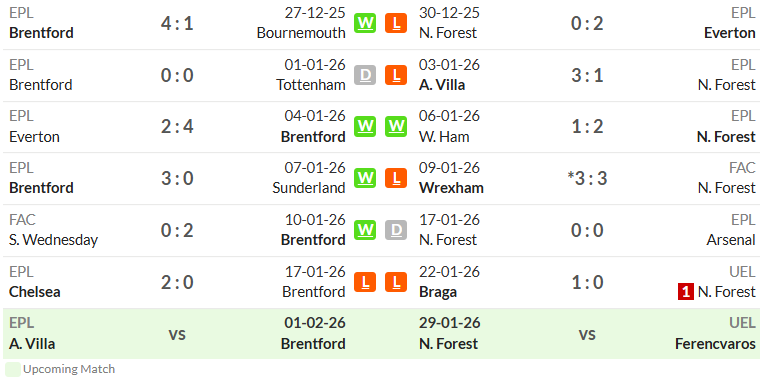
Task: Click the orange L badge for Chelsea vs Brentford
Action: coord(365,282)
